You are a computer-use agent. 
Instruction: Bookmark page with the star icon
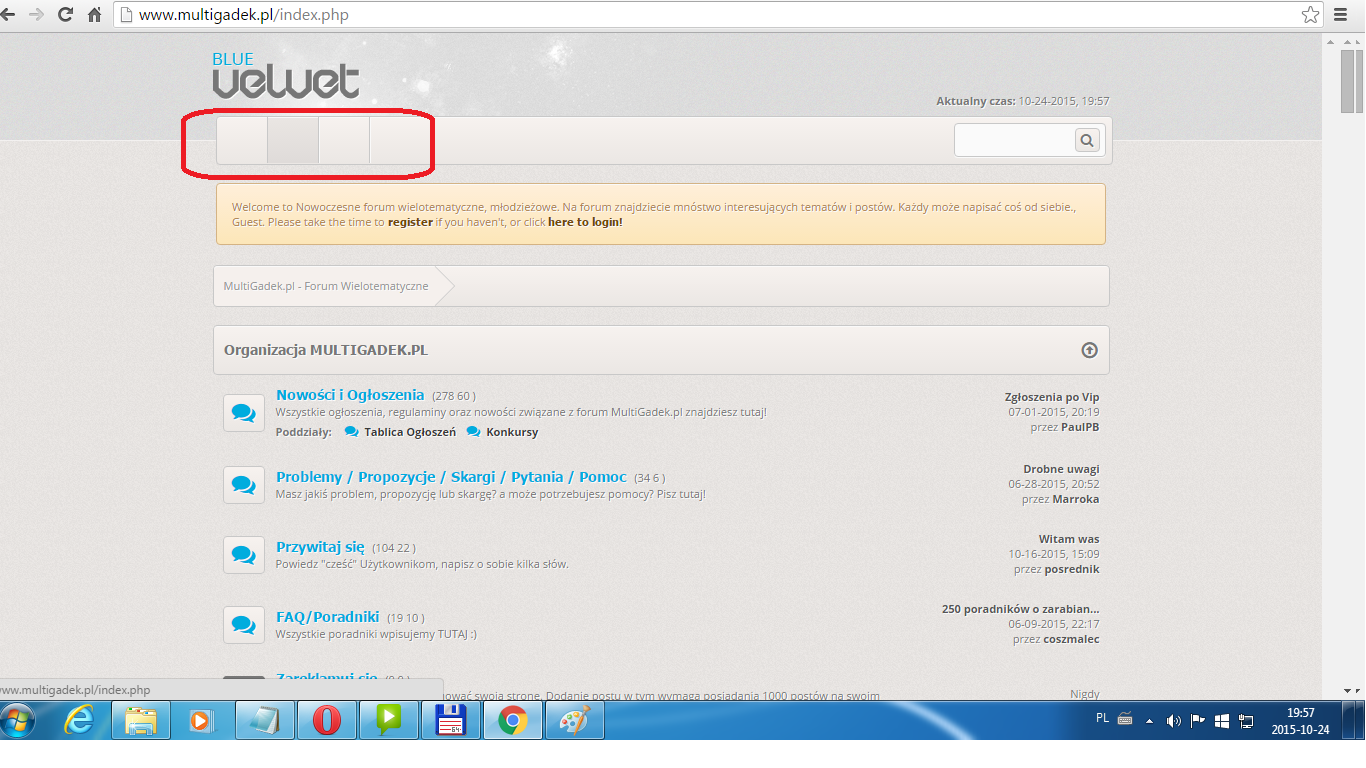1310,14
